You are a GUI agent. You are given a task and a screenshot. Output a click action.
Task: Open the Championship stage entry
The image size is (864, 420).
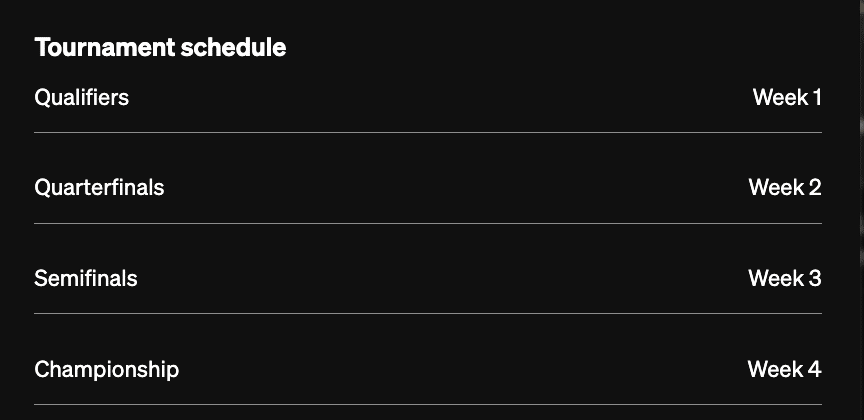tap(107, 369)
